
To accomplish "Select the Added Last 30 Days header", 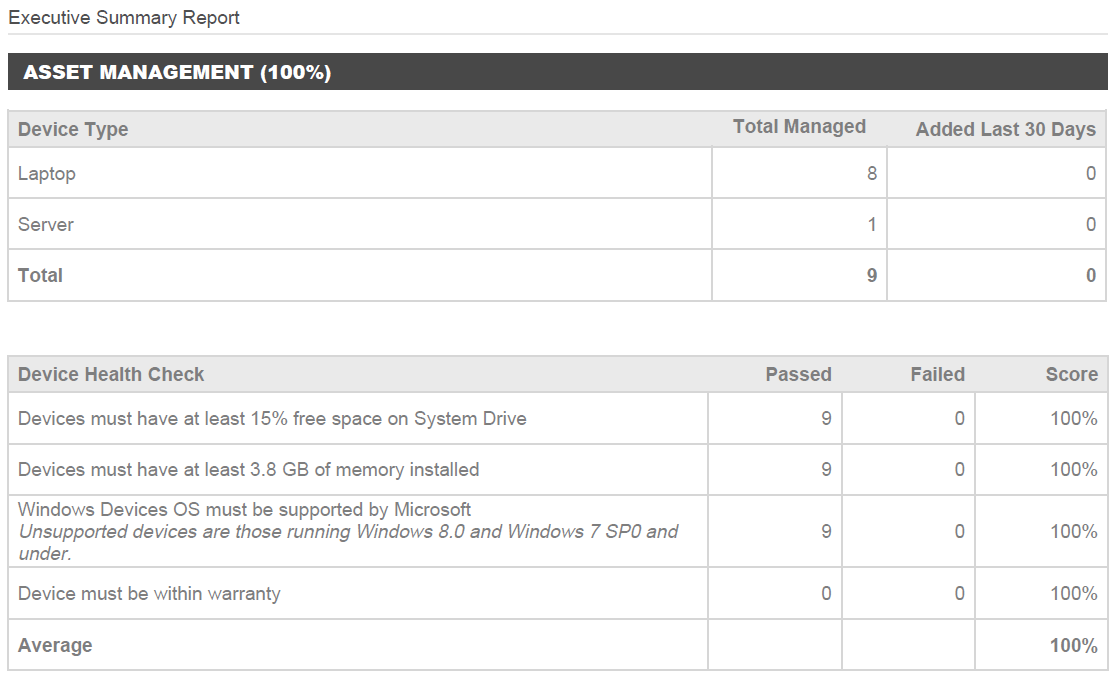I will (1005, 129).
